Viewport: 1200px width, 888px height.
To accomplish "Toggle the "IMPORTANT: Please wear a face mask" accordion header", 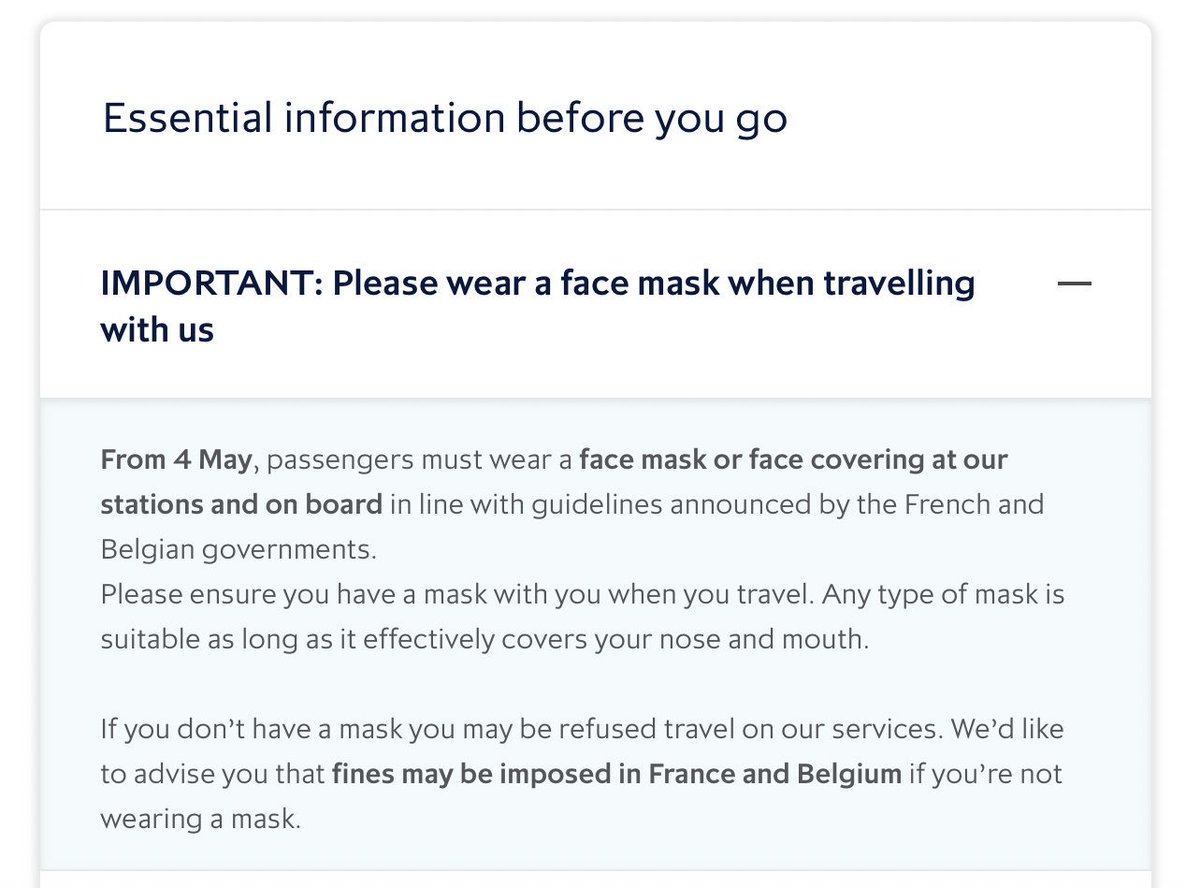I will pyautogui.click(x=596, y=304).
